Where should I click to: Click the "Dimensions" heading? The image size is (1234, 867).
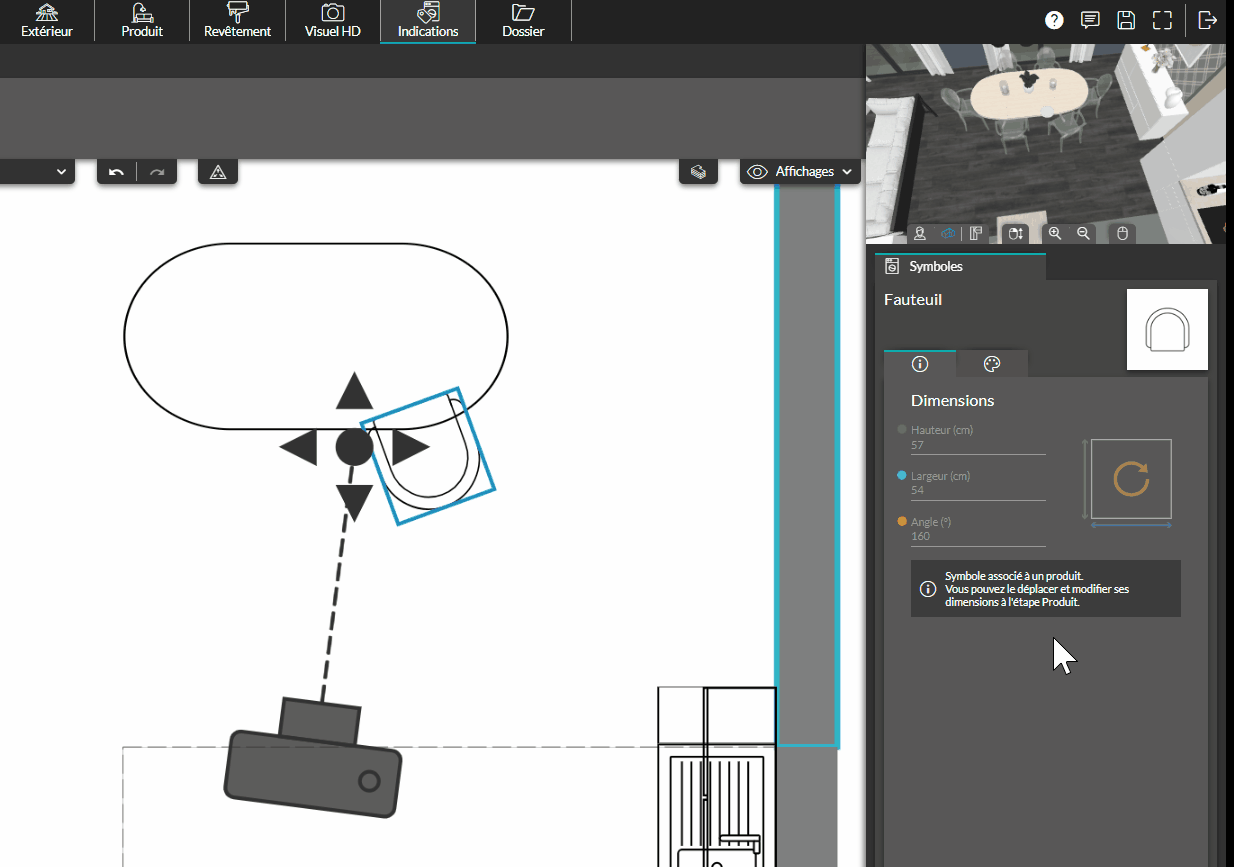click(x=952, y=400)
